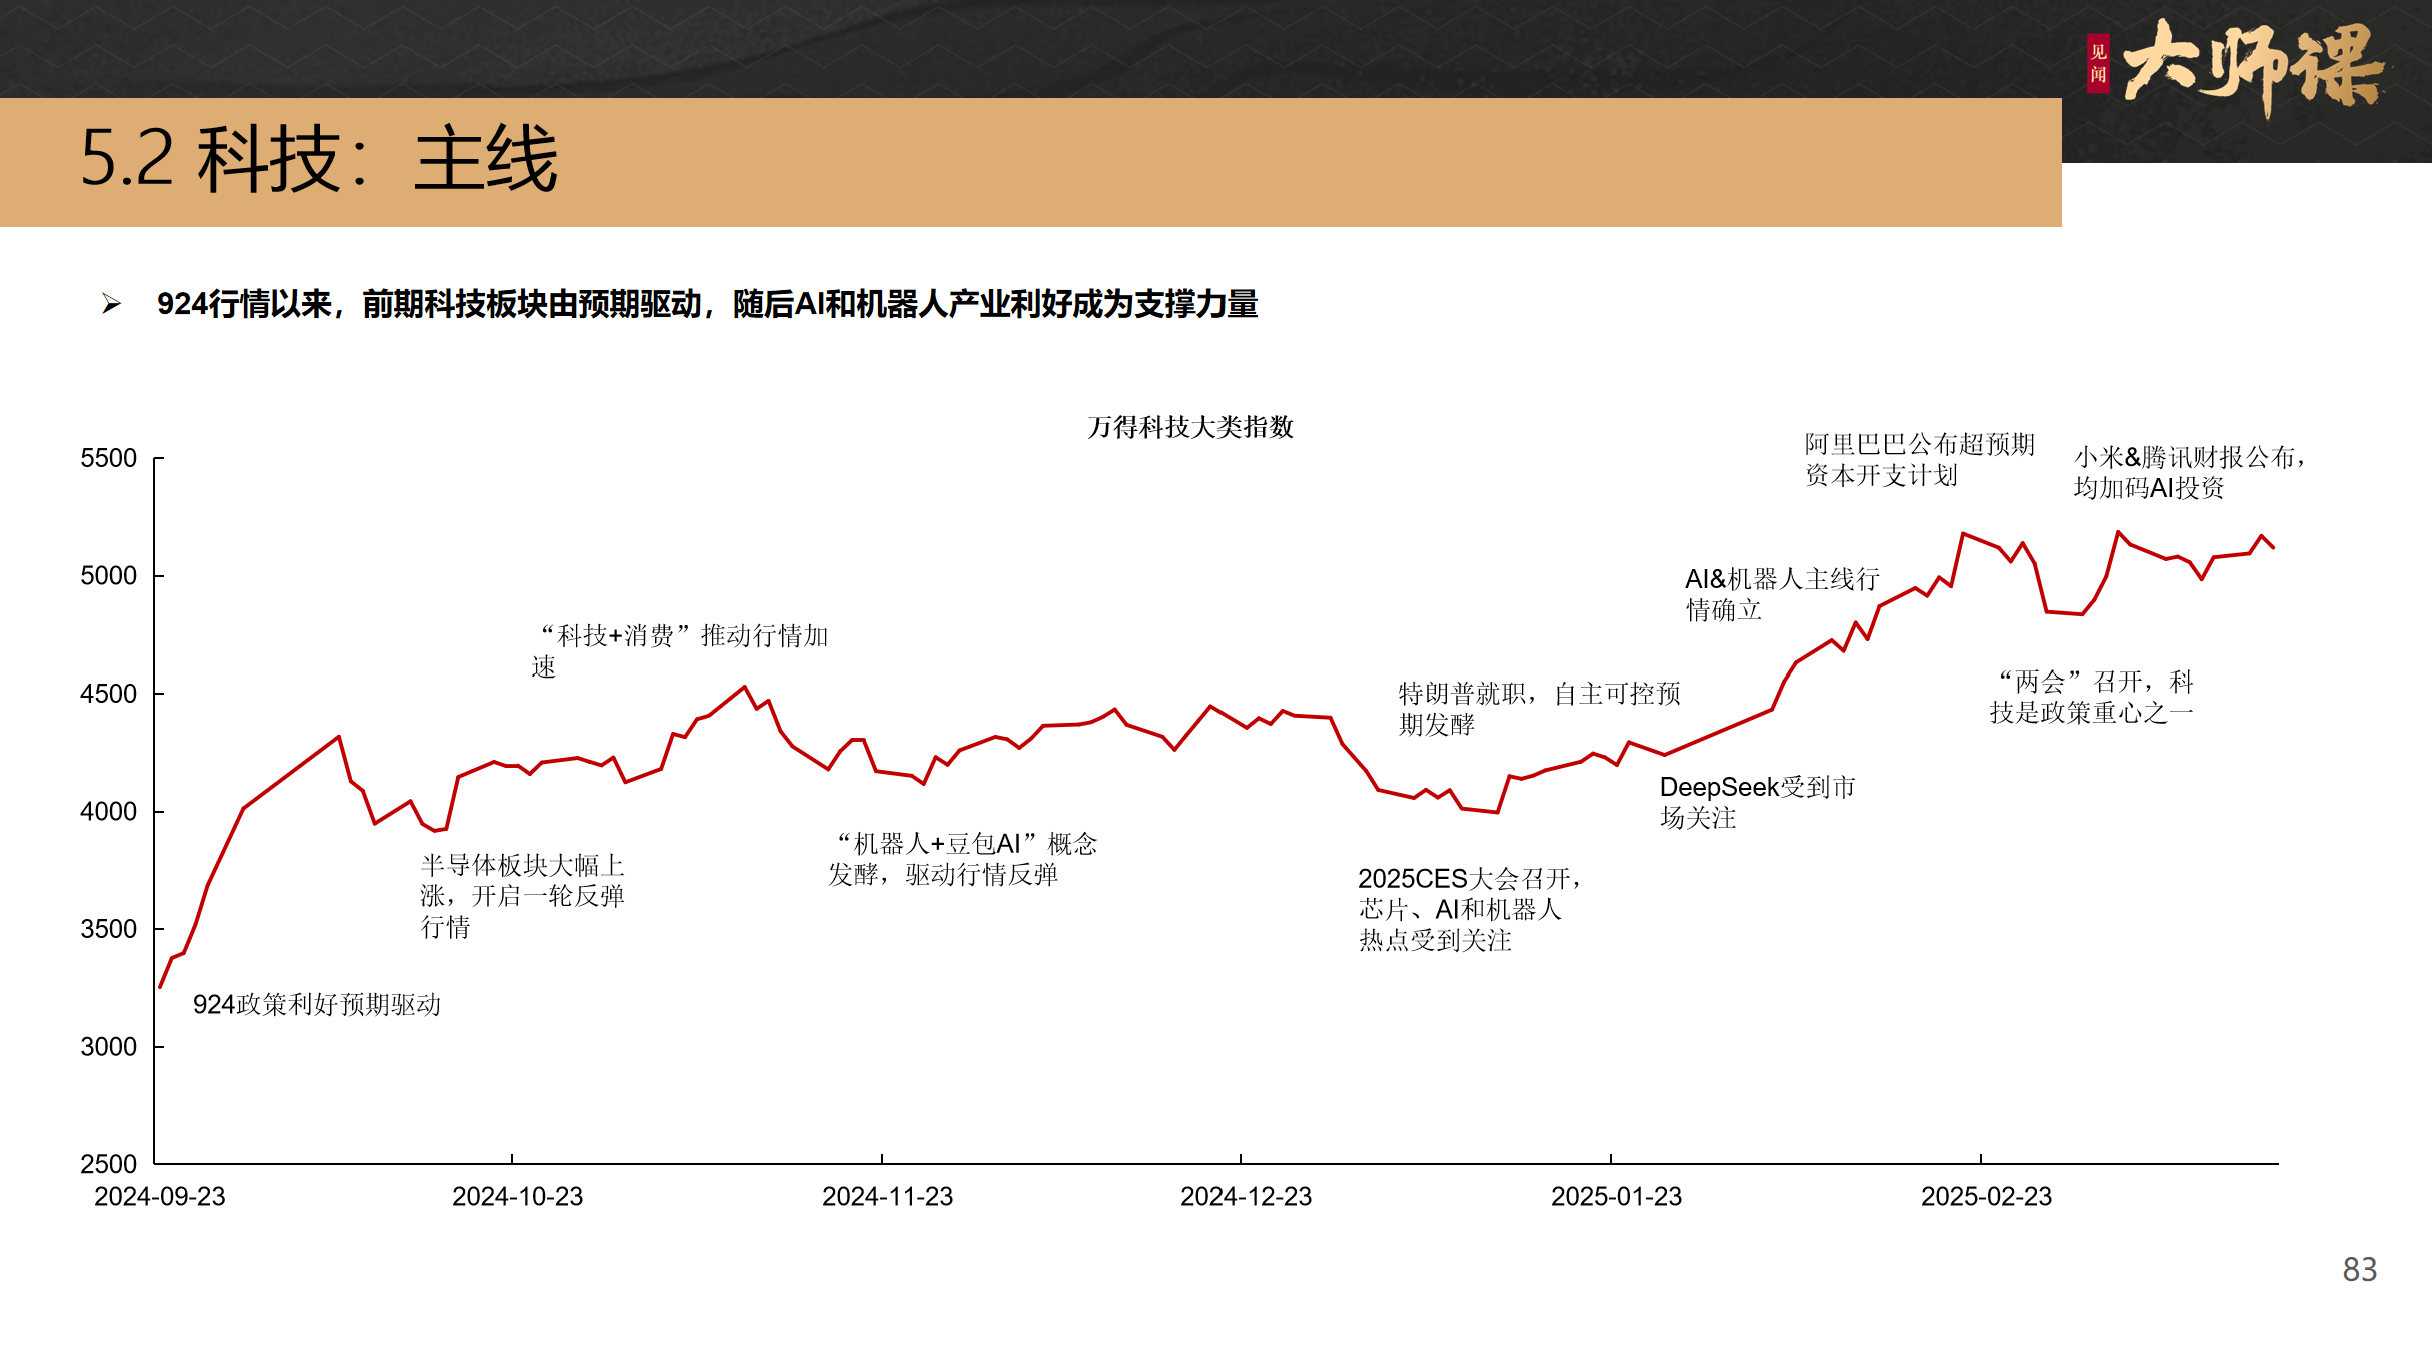Select the slide title '5.2 科技：主线'
The image size is (2432, 1346).
point(319,160)
